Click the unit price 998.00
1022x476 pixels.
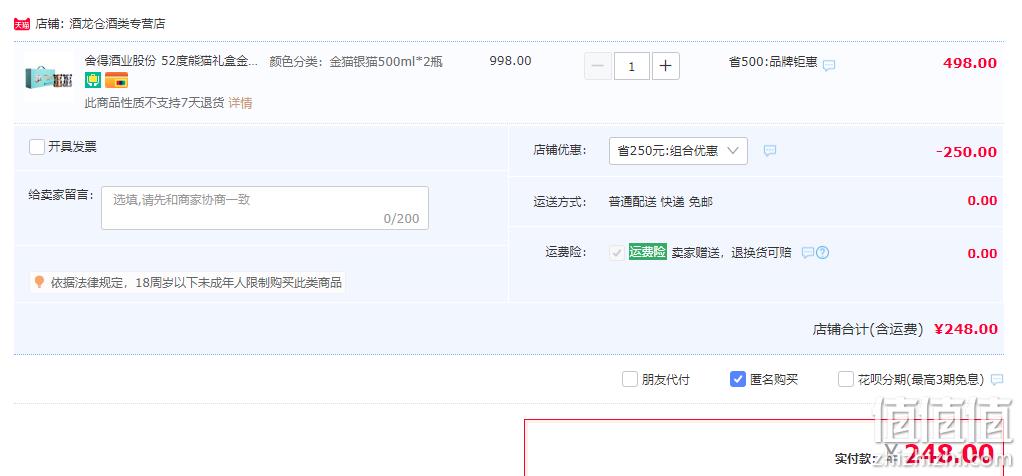point(510,61)
